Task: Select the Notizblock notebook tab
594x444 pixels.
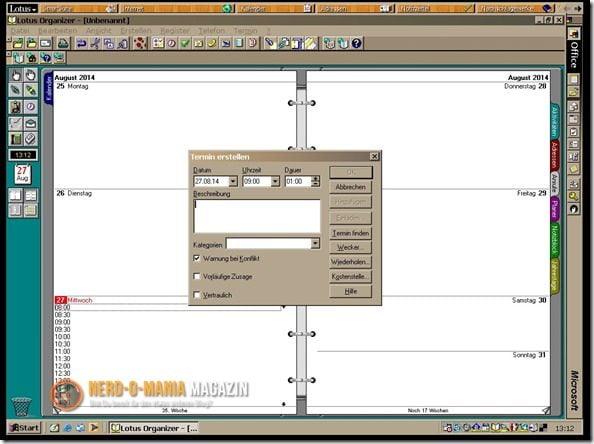Action: tap(555, 239)
